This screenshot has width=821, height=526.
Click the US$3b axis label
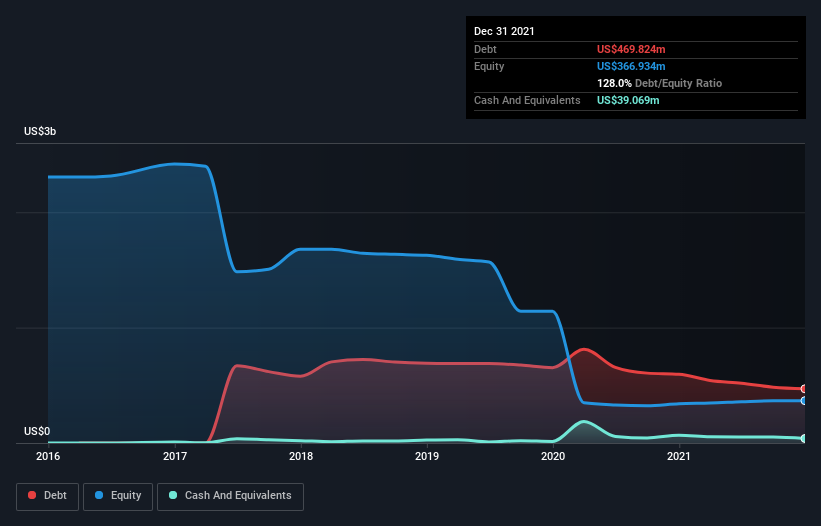40,131
